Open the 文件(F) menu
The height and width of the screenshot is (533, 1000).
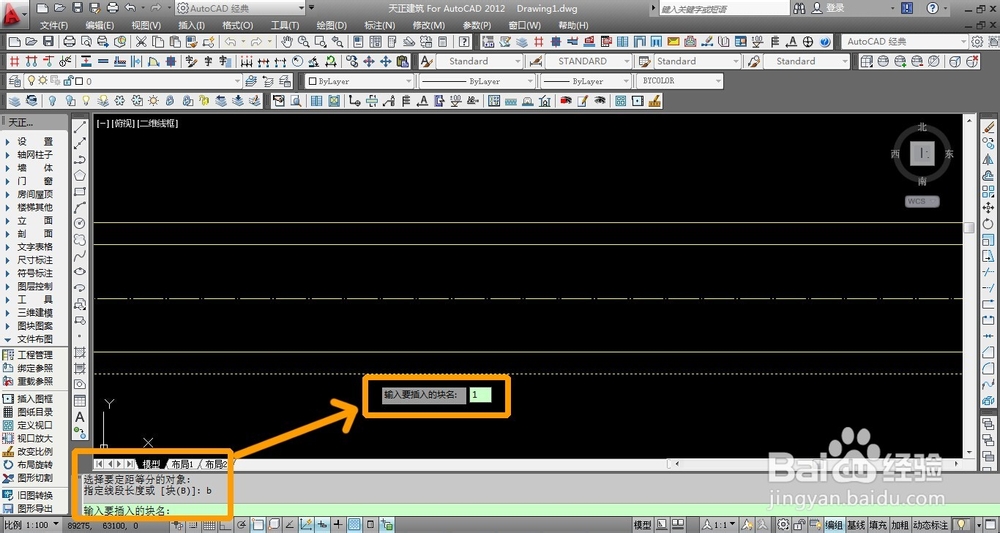coord(54,25)
